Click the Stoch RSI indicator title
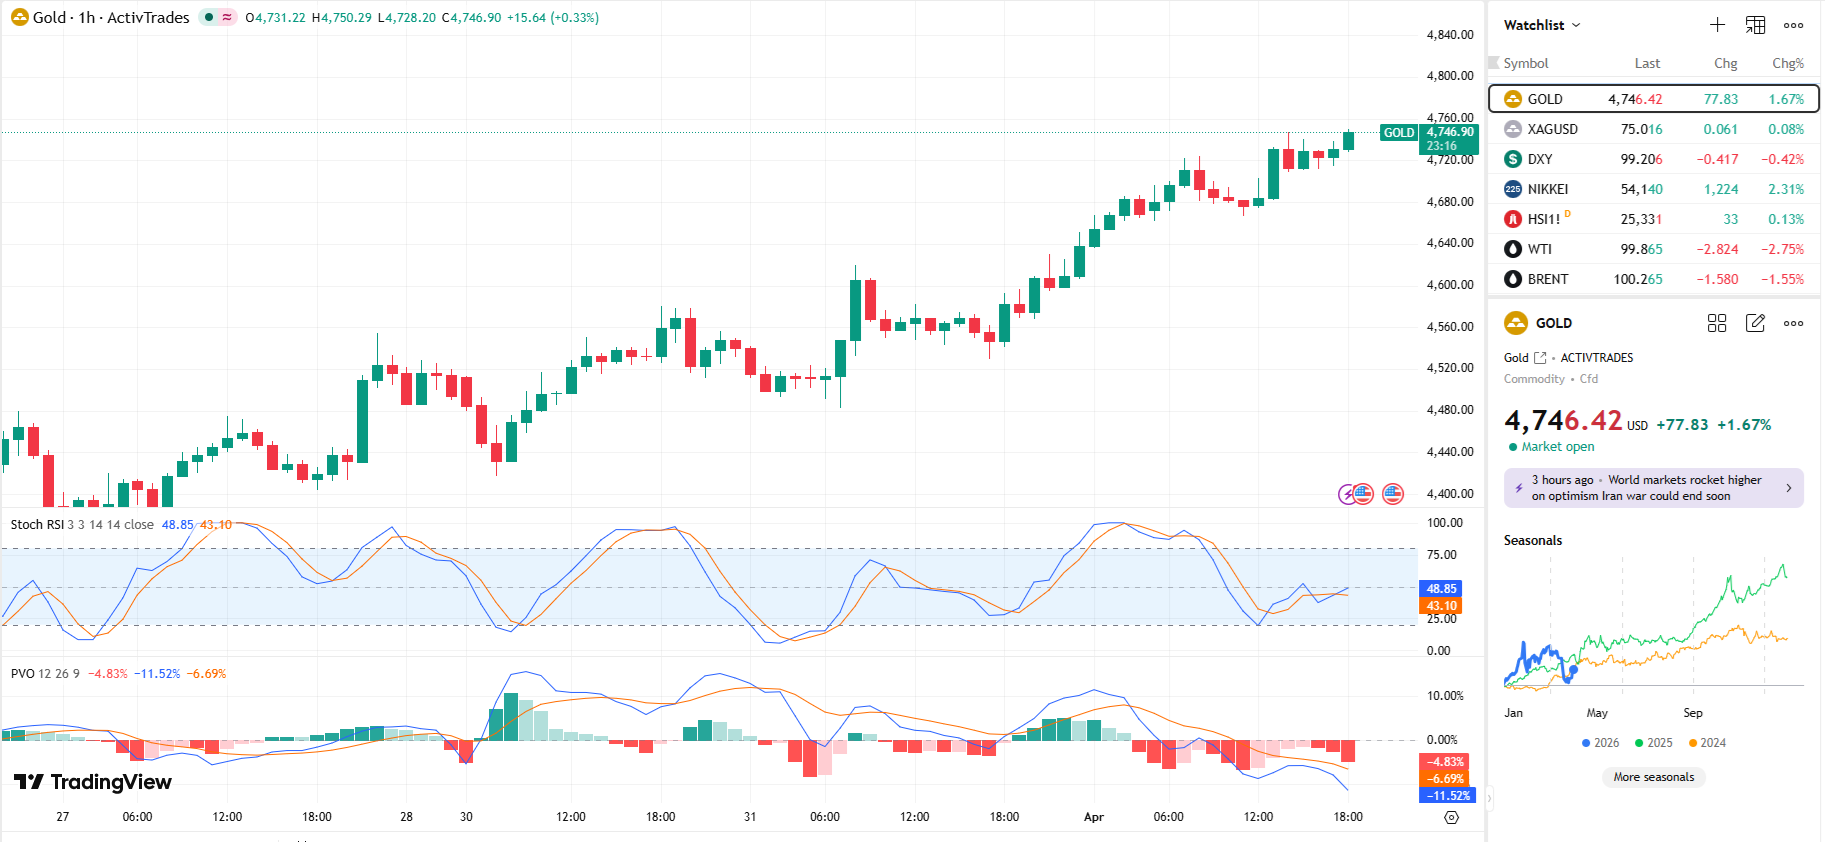 [37, 524]
